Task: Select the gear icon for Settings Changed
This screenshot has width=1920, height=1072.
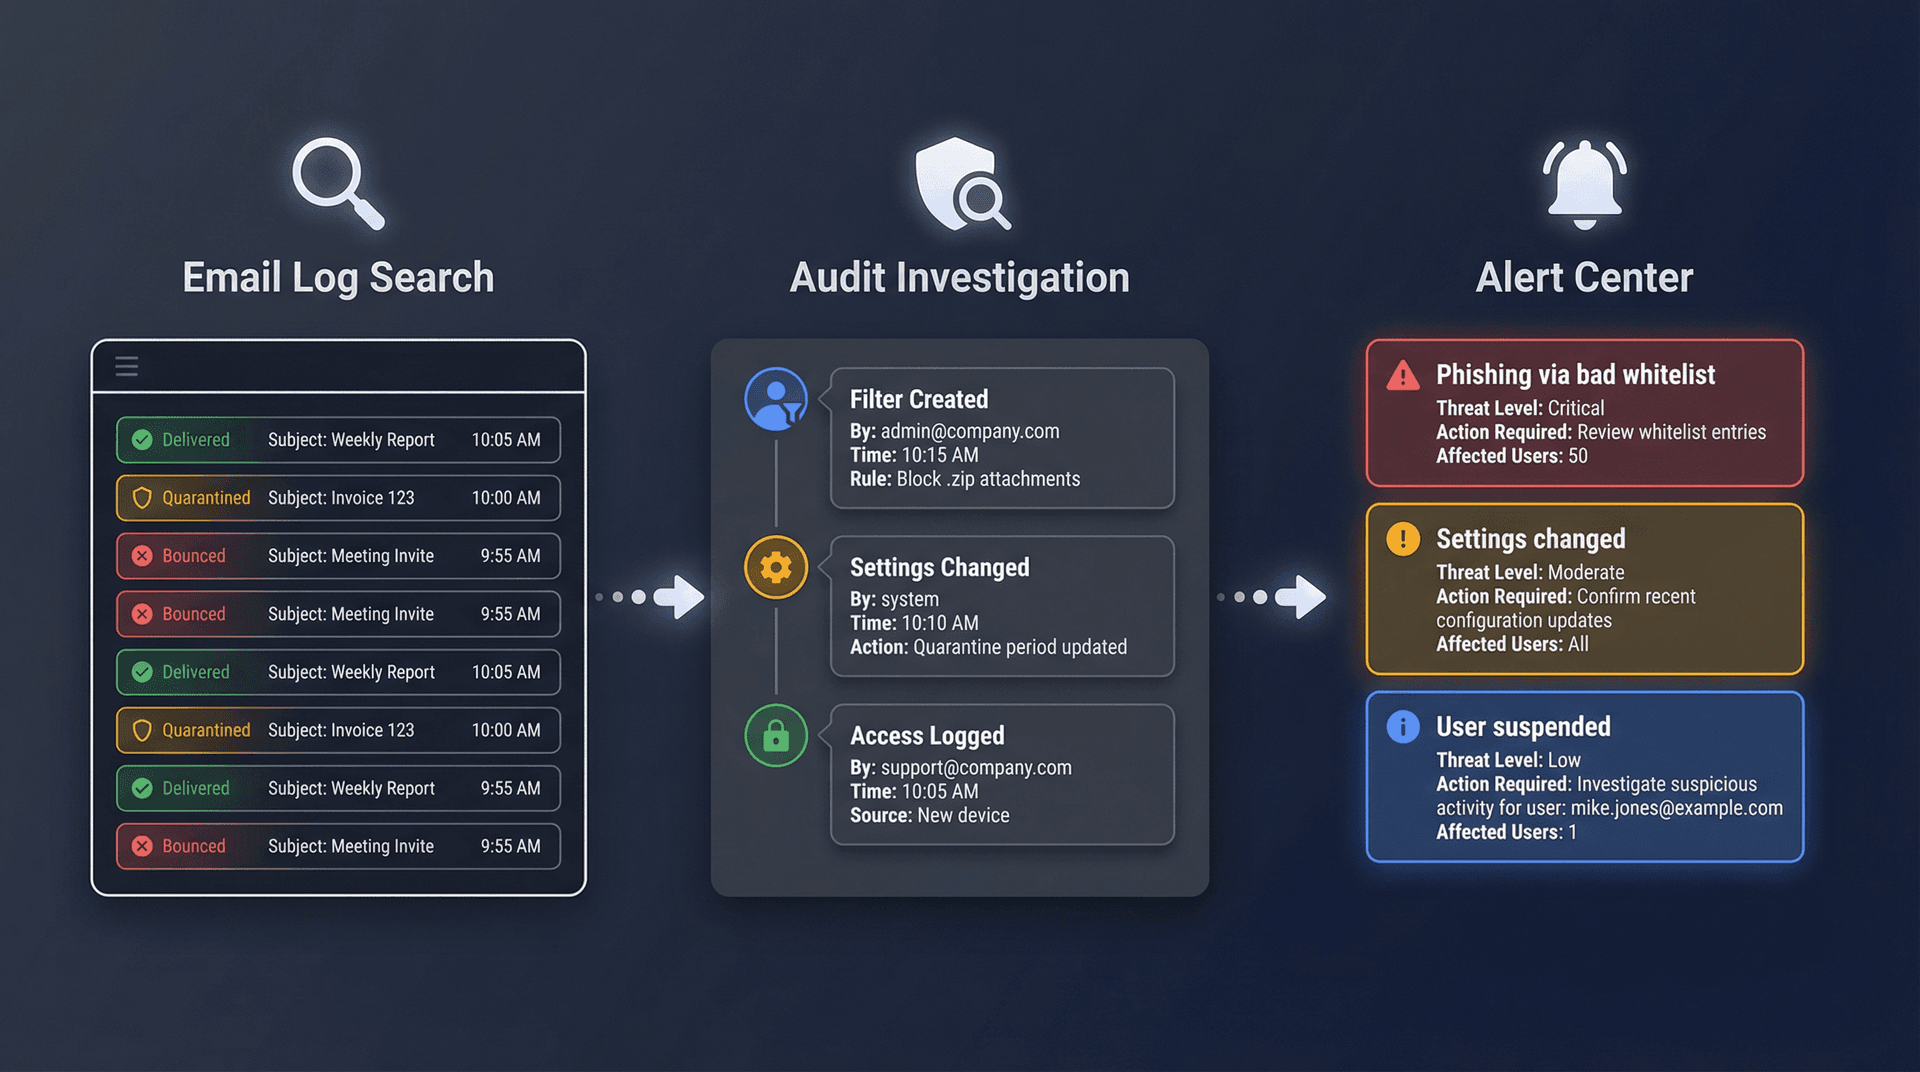Action: tap(776, 566)
